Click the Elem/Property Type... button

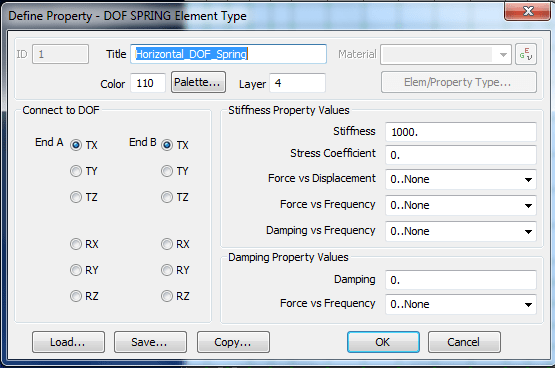point(459,82)
